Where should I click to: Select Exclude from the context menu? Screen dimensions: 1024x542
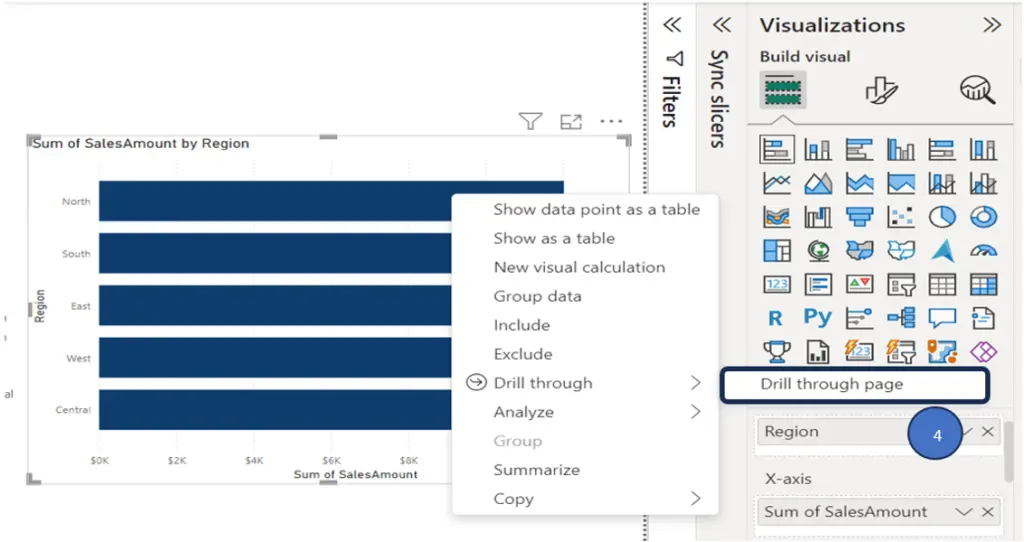(523, 354)
